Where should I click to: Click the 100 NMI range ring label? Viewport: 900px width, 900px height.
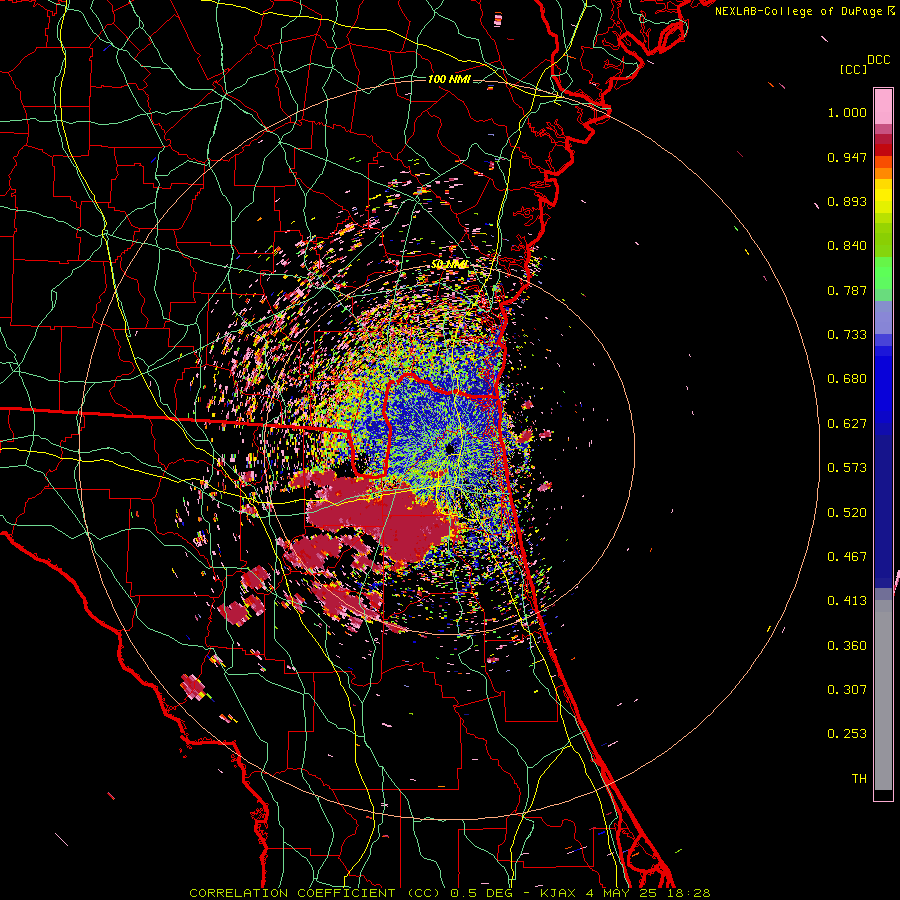coord(449,79)
